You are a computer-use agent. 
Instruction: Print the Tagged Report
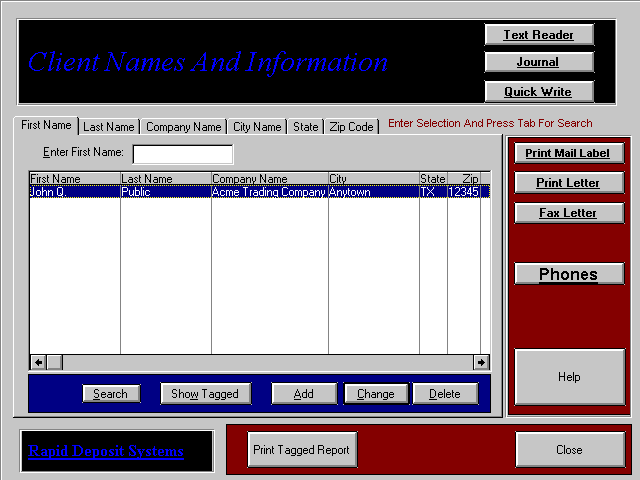click(x=302, y=450)
